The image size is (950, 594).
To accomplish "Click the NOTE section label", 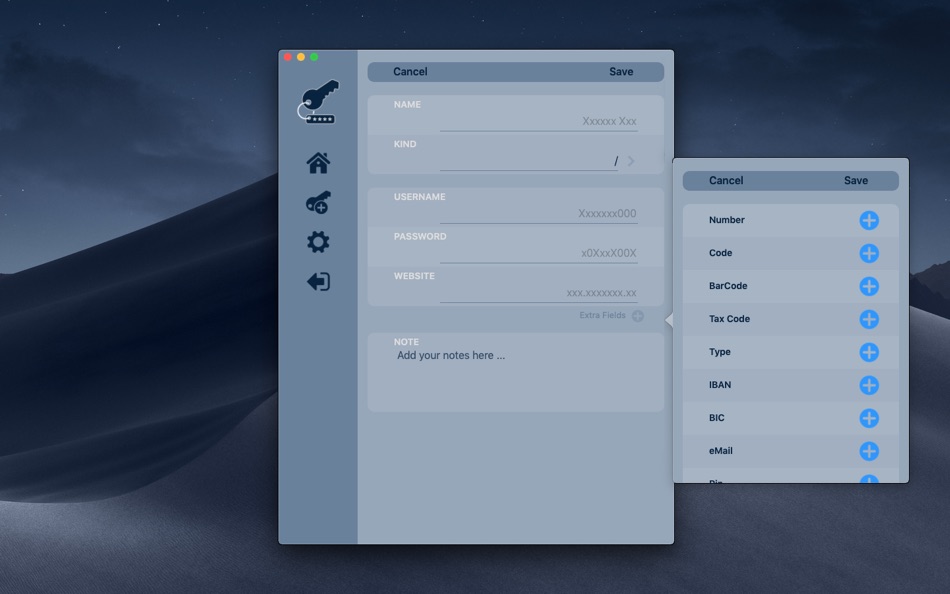I will [406, 342].
